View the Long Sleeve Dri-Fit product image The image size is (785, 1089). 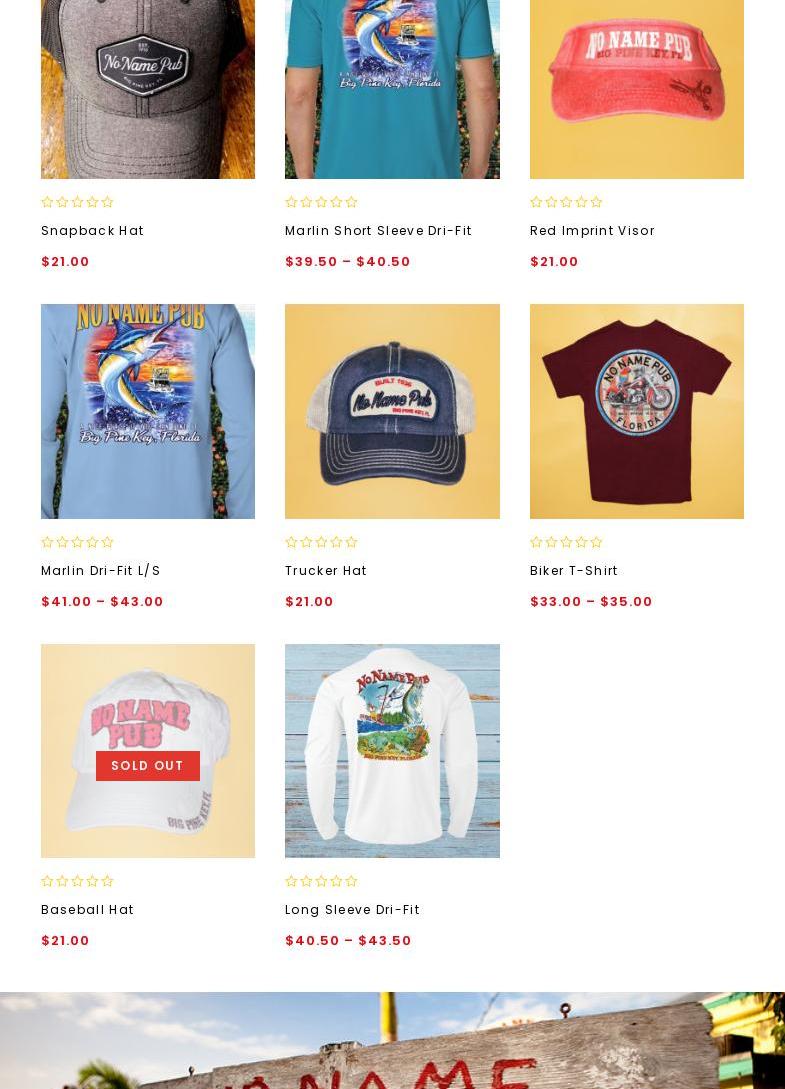point(392,751)
